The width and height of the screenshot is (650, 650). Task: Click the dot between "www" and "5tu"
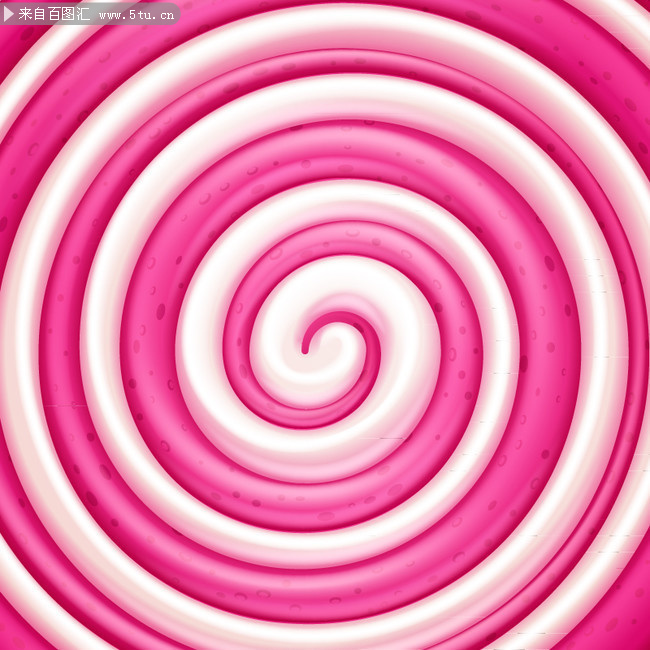[x=125, y=19]
